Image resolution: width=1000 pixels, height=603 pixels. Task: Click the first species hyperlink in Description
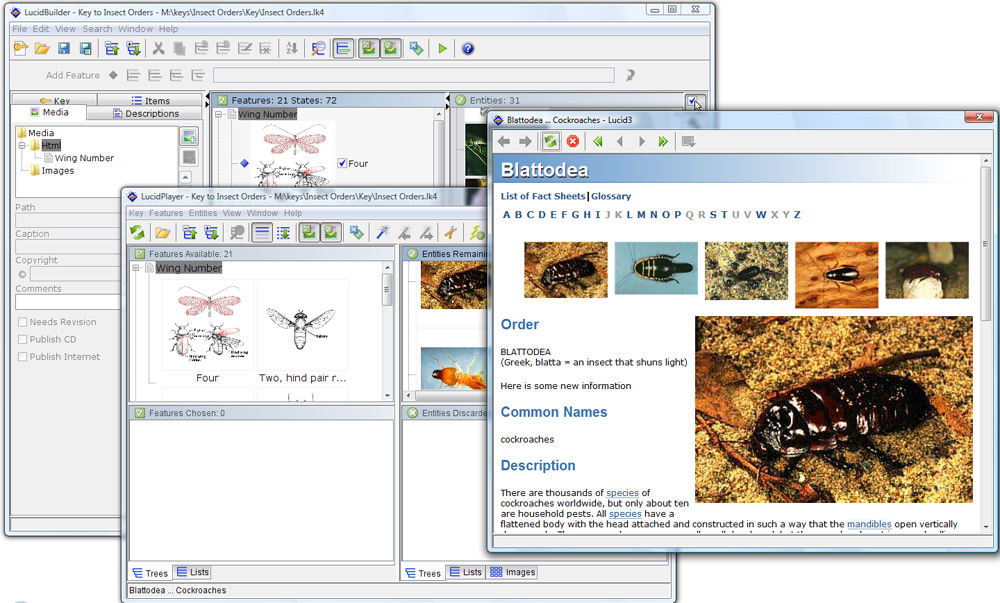click(622, 493)
